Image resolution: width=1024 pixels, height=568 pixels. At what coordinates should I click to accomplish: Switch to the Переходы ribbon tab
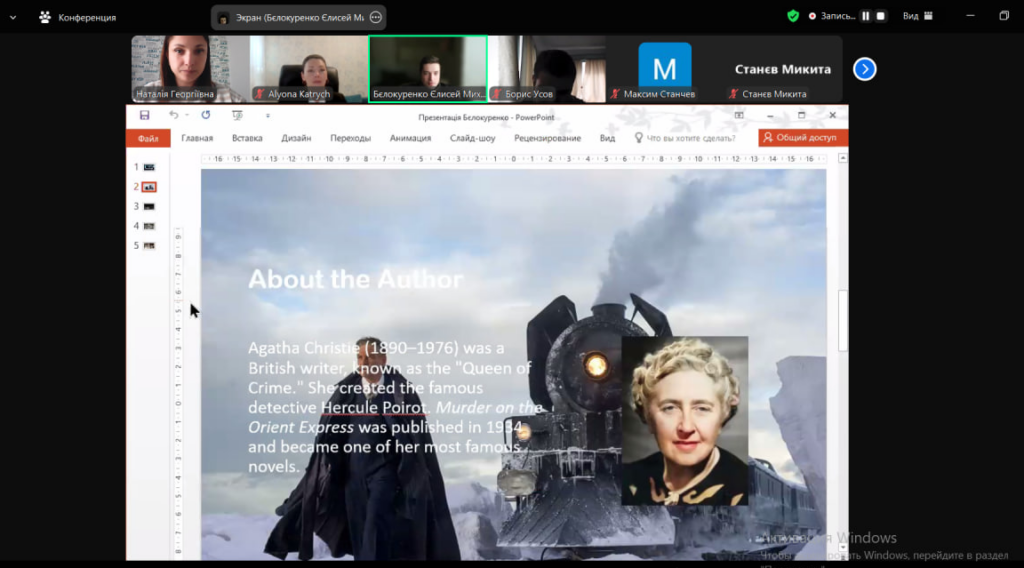tap(350, 138)
